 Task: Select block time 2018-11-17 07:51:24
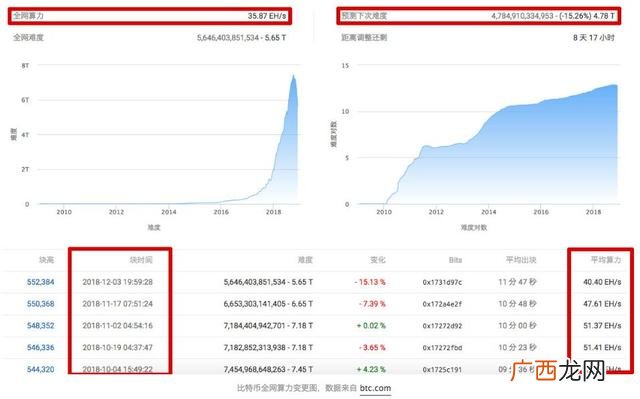118,304
